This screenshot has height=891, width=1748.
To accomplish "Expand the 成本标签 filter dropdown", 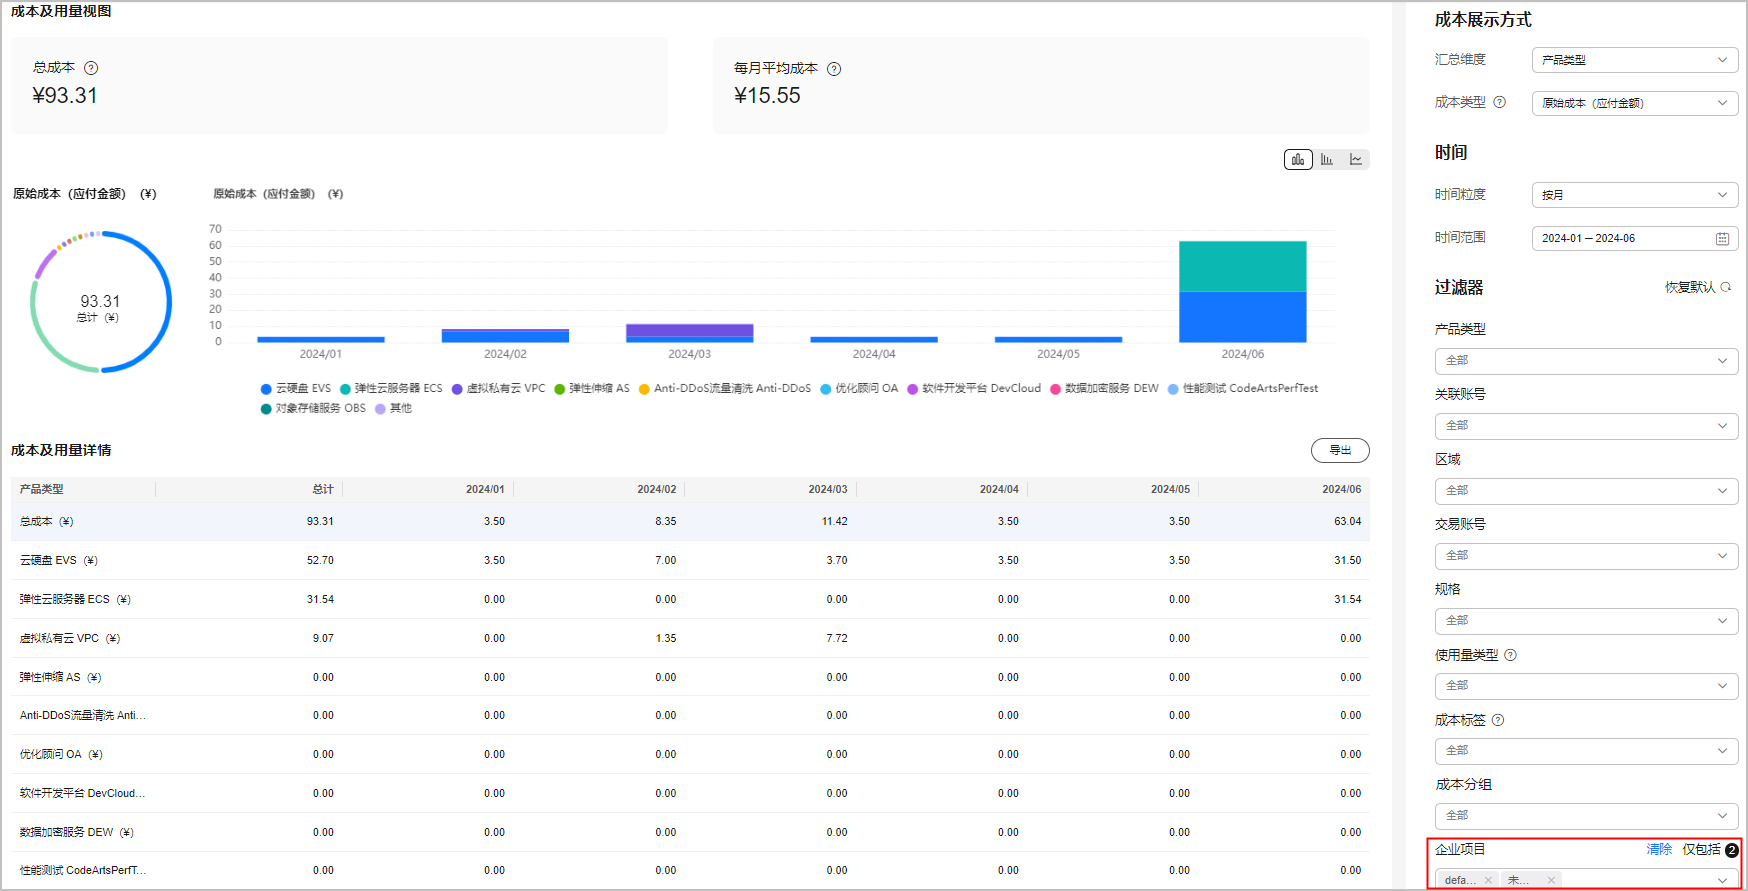I will tap(1586, 751).
